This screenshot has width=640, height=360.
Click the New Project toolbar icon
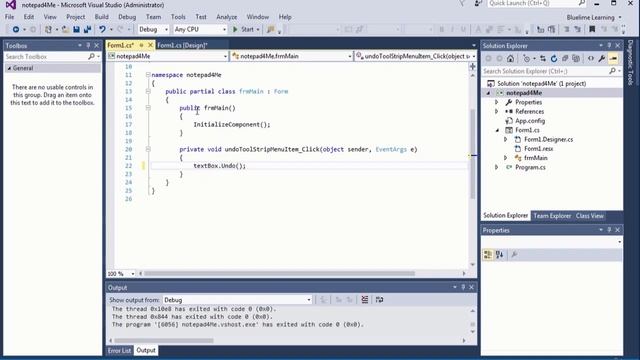(48, 29)
